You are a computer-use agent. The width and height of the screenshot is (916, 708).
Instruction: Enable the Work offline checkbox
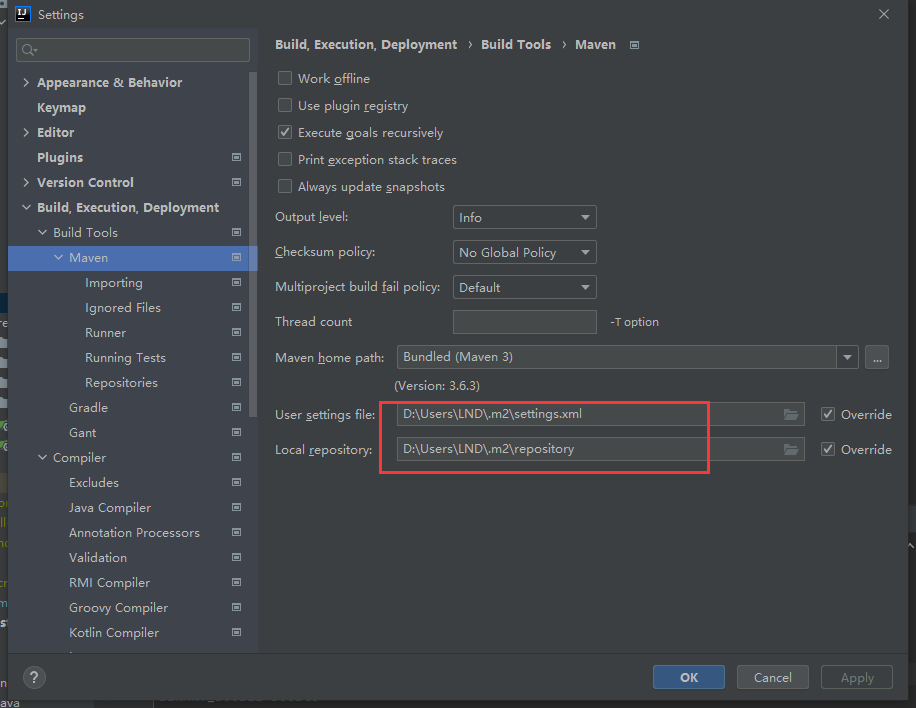click(285, 78)
